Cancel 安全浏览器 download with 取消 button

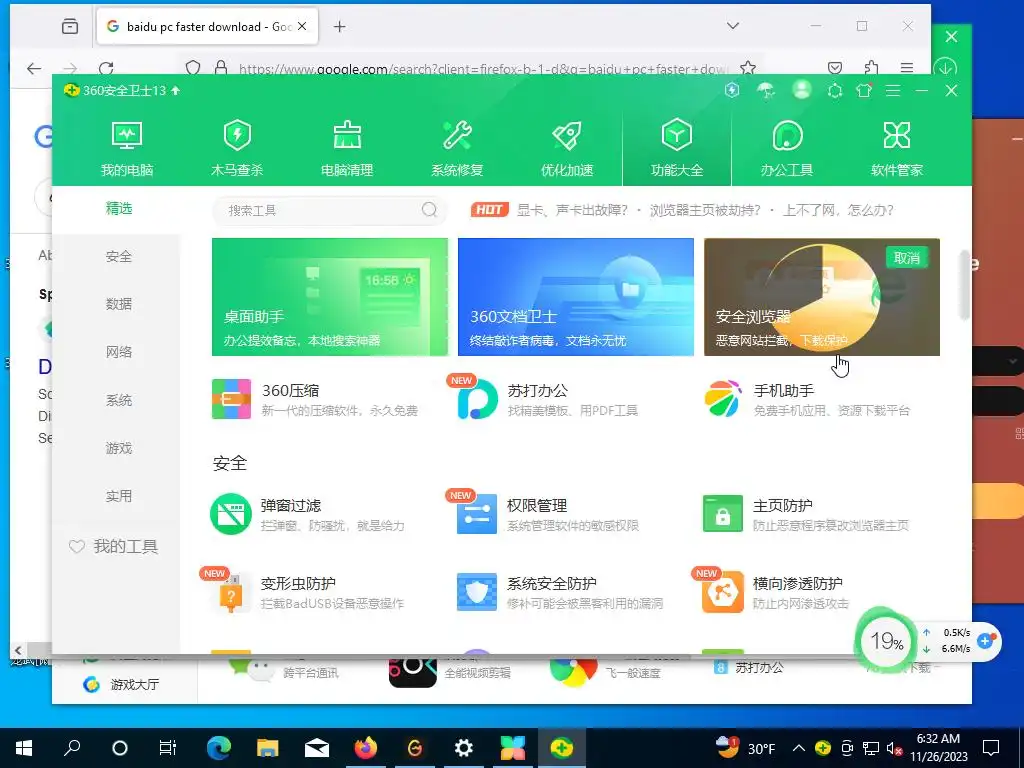[x=907, y=258]
